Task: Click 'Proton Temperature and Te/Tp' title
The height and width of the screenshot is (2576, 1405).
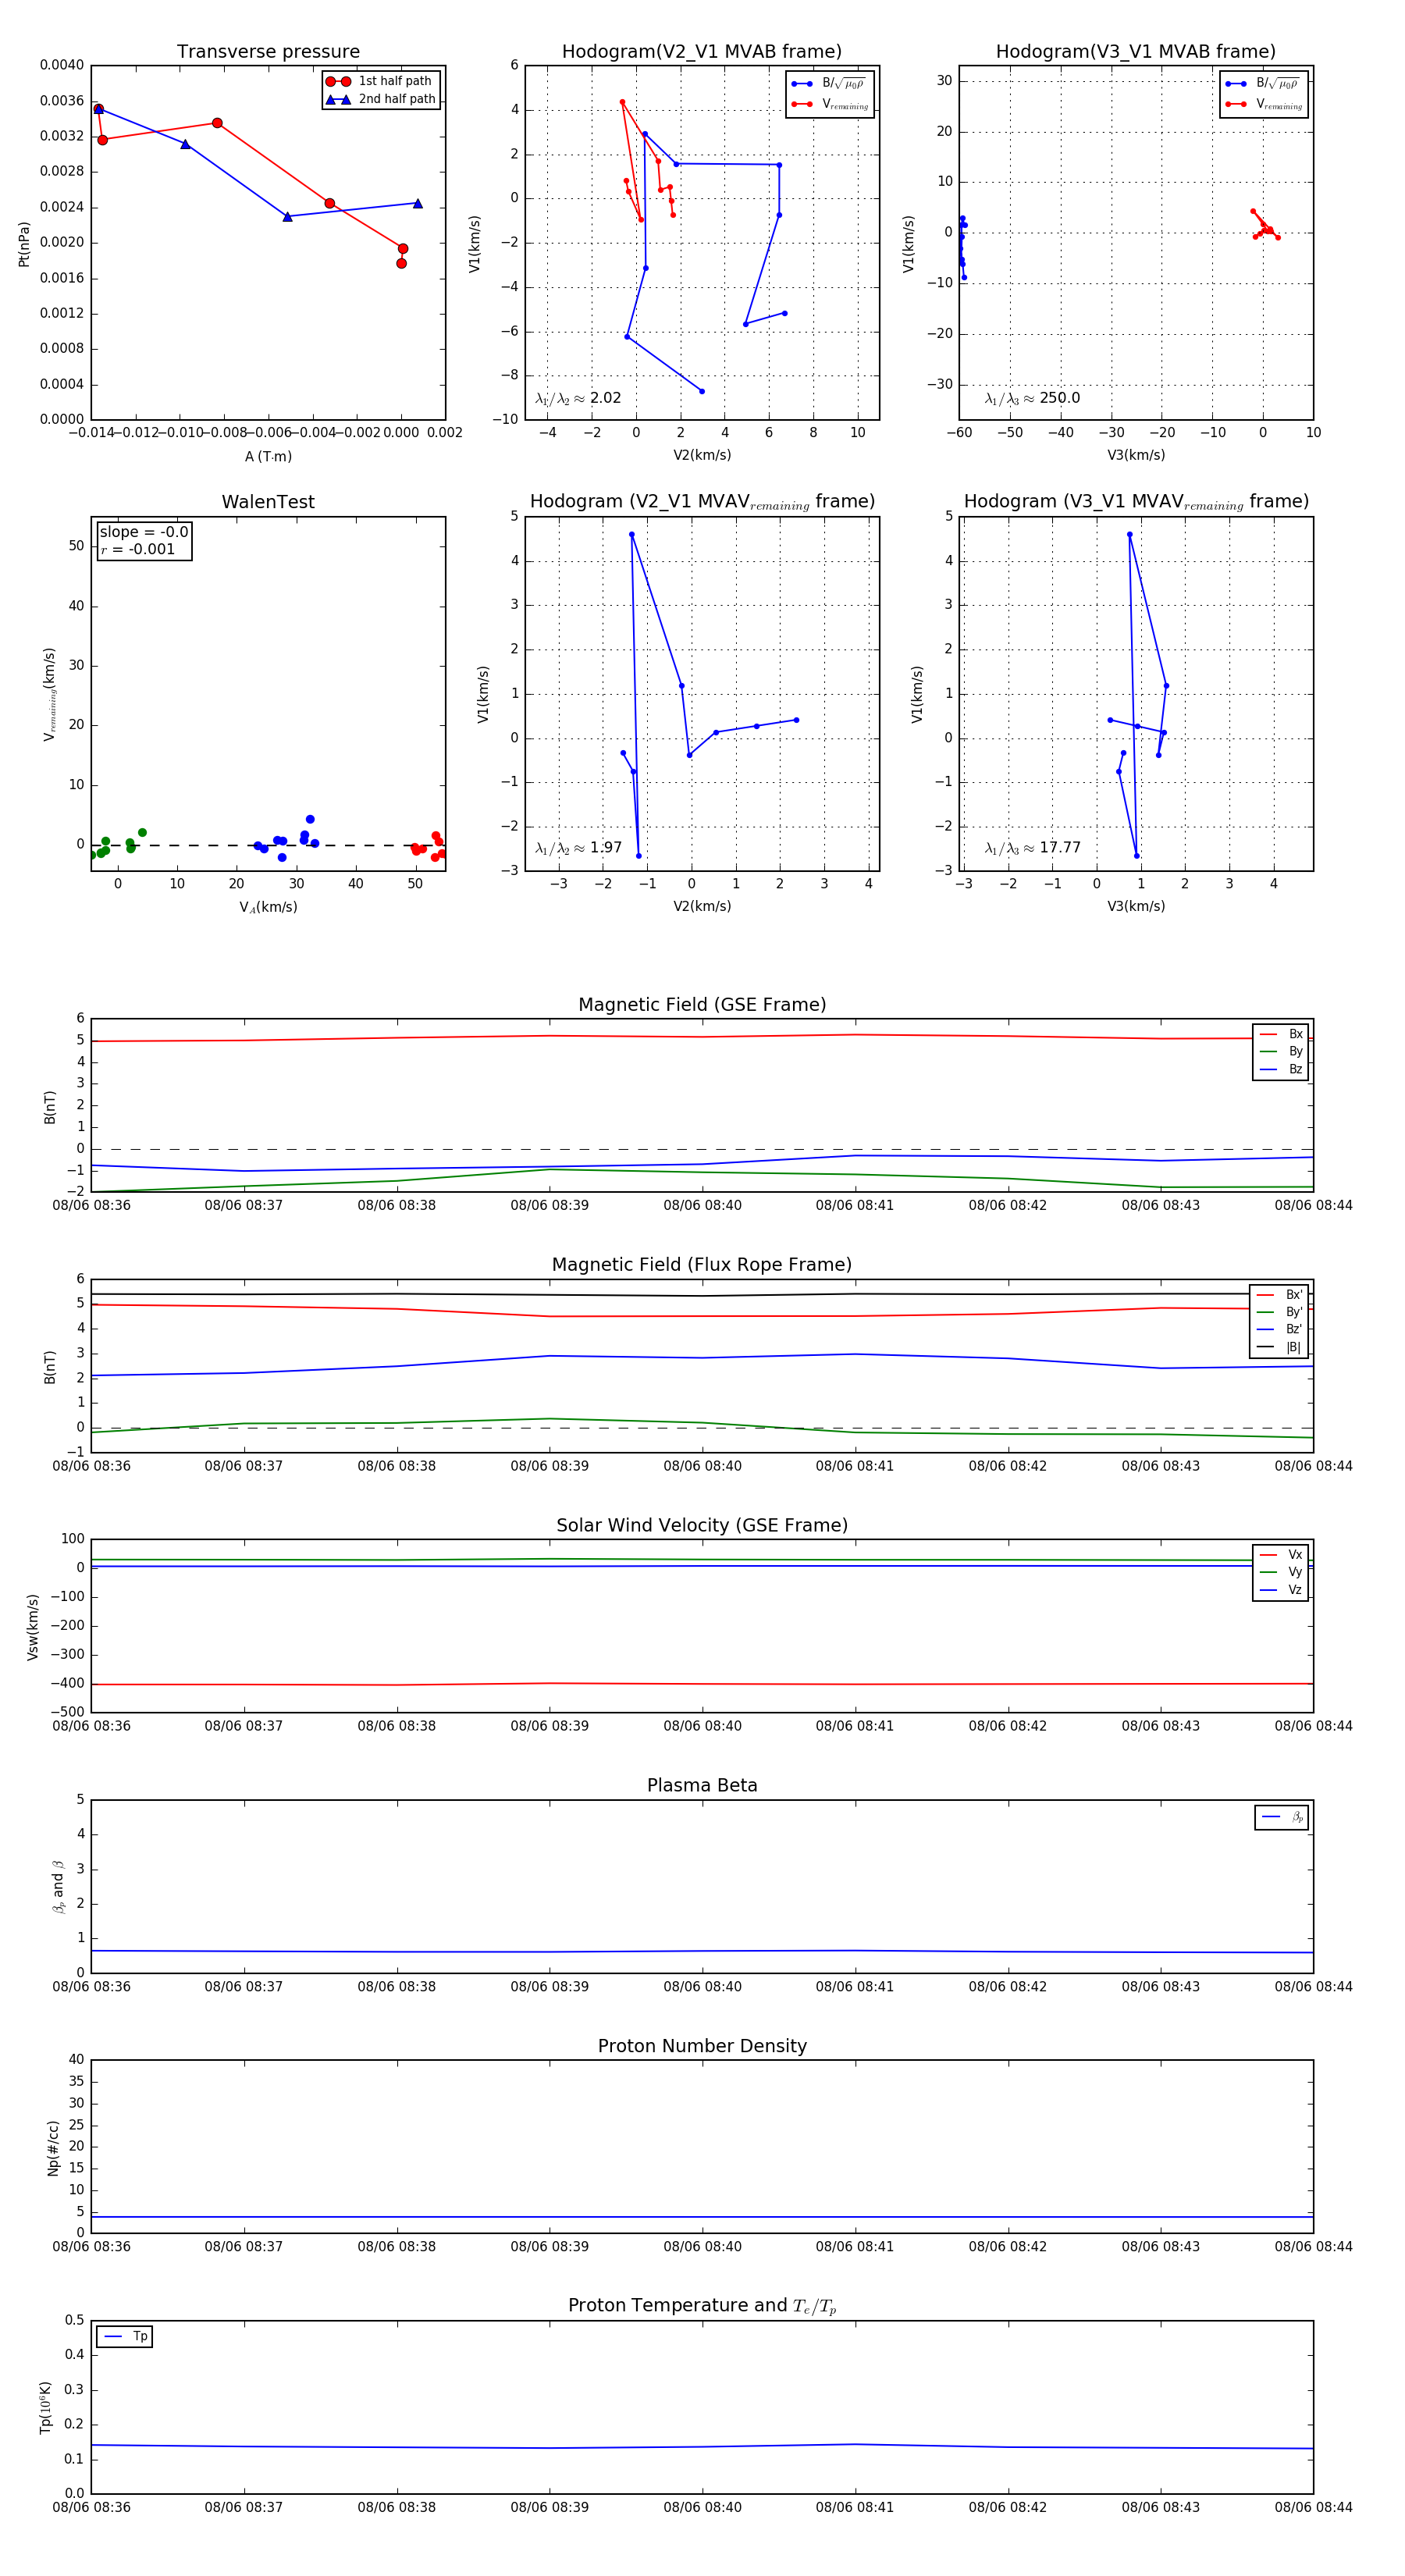Action: pyautogui.click(x=702, y=2306)
